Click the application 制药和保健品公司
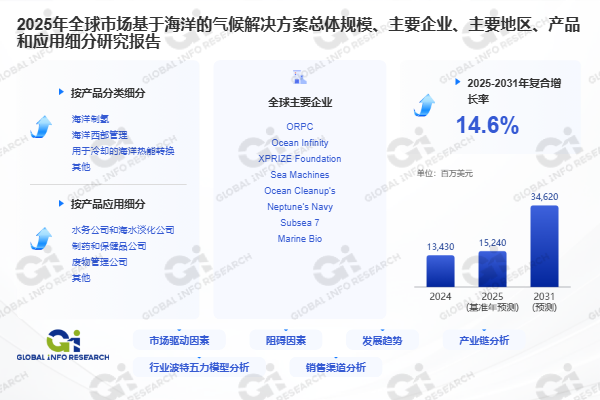Image resolution: width=600 pixels, height=400 pixels. pyautogui.click(x=109, y=246)
